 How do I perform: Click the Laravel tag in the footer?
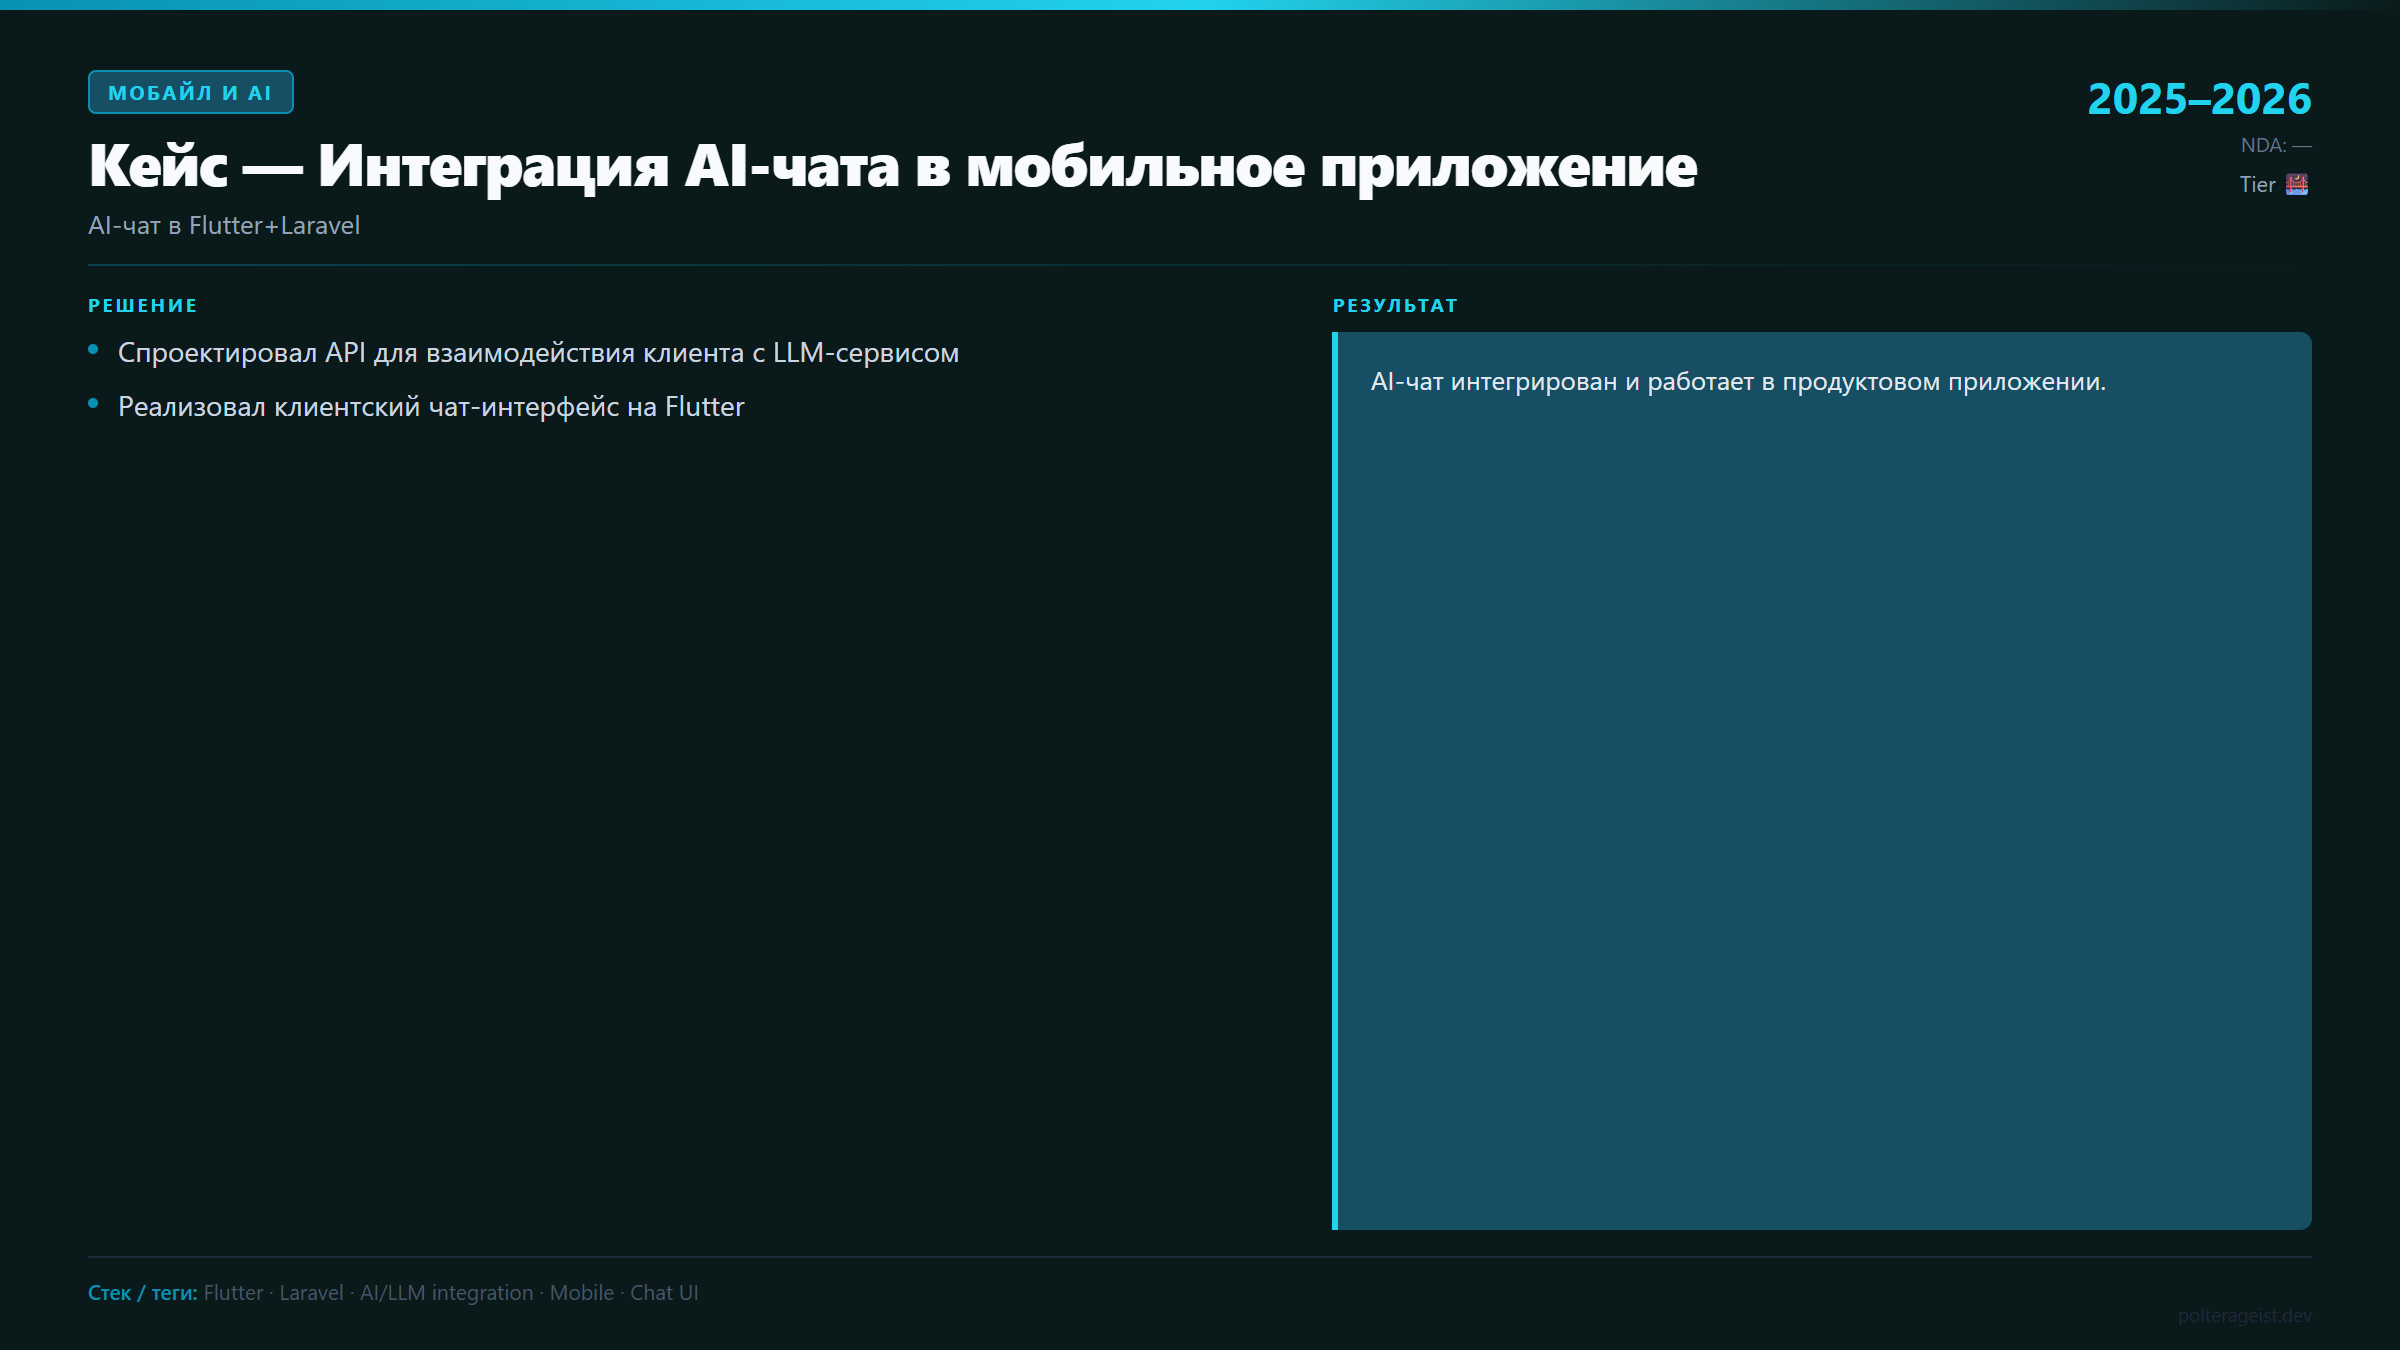(x=311, y=1293)
